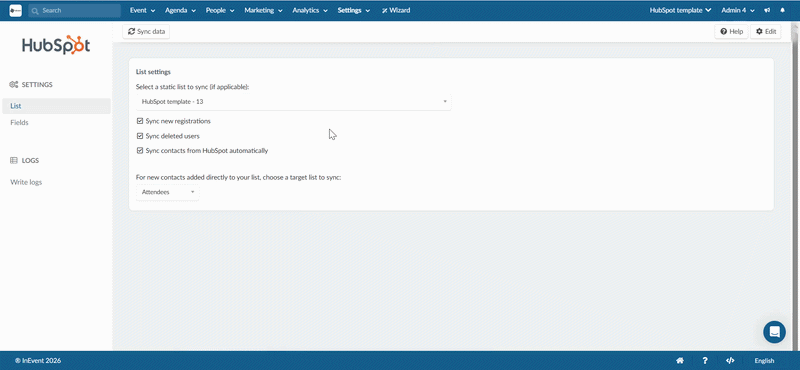Image resolution: width=800 pixels, height=370 pixels.
Task: Click the question mark help icon in footer
Action: pos(705,360)
